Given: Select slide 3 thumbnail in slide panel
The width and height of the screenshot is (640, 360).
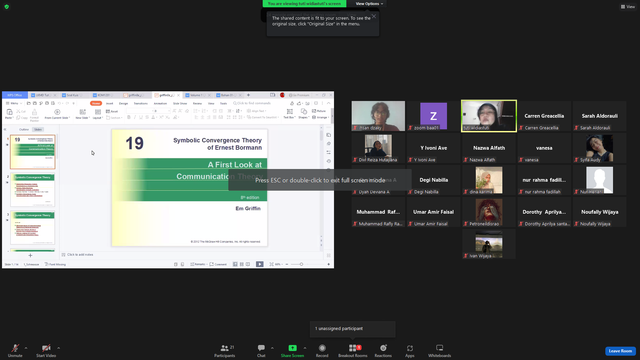Looking at the screenshot, I should (x=33, y=228).
